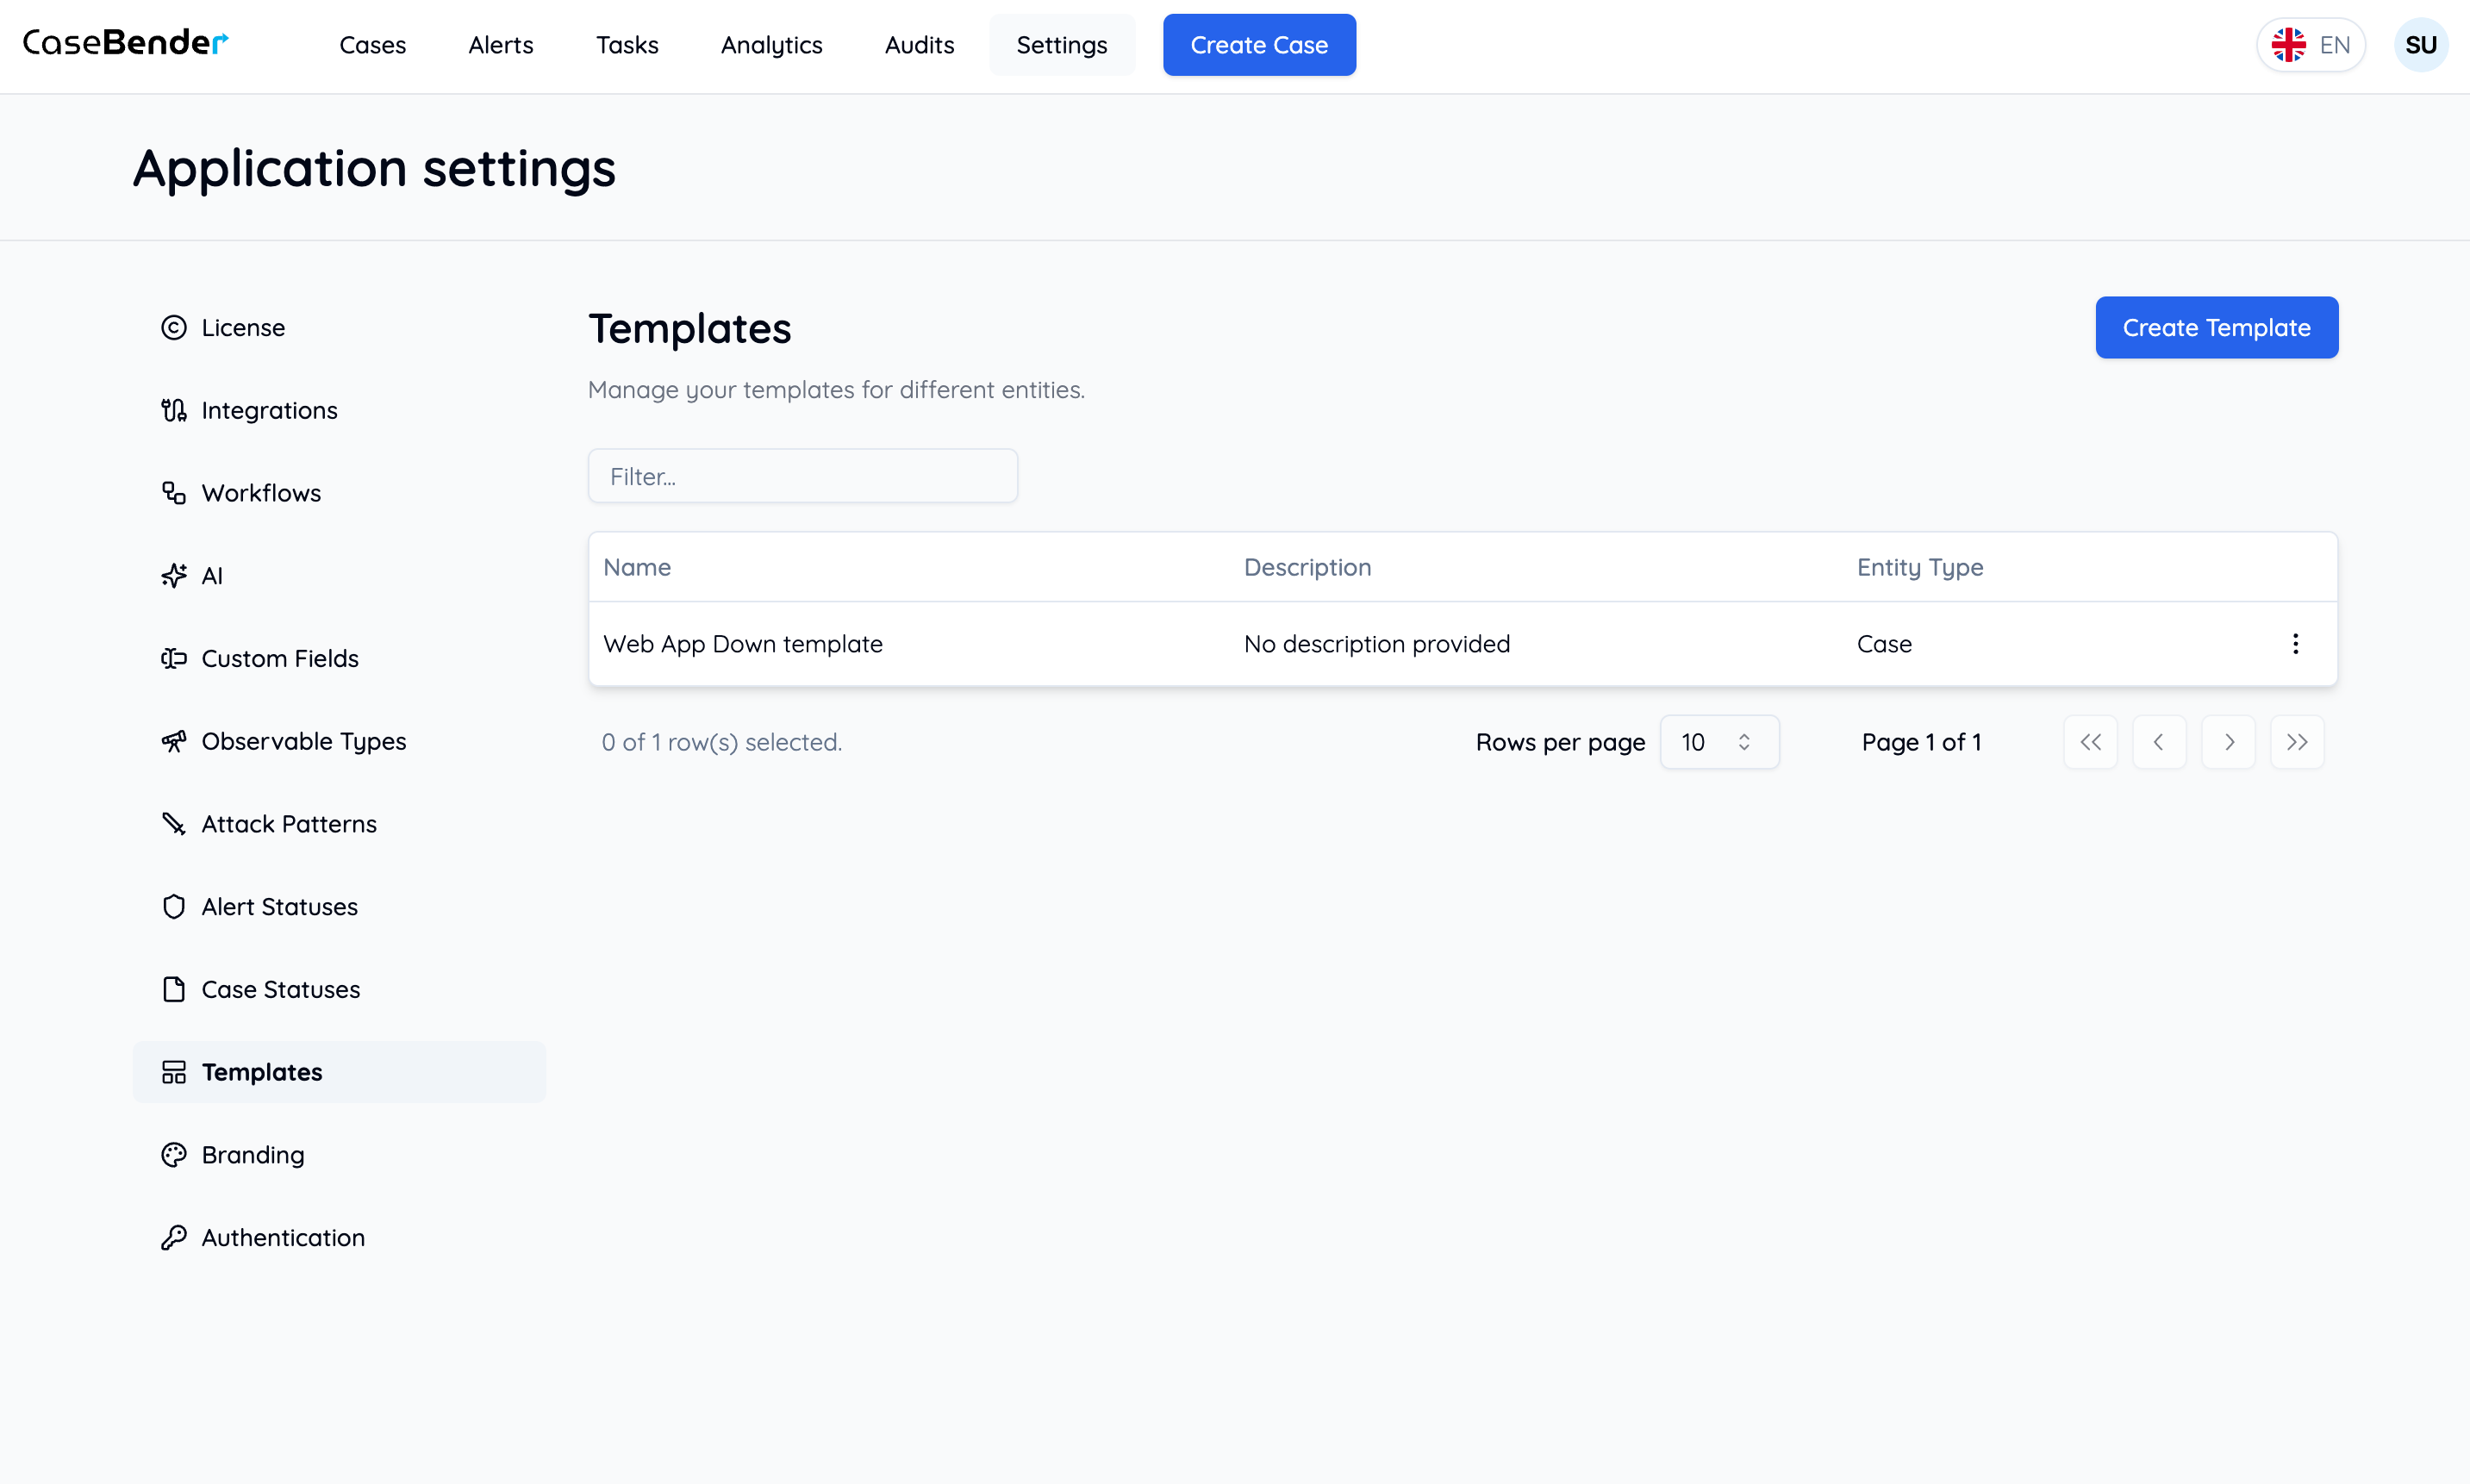Open the SU user avatar menu
2470x1484 pixels.
click(2422, 44)
